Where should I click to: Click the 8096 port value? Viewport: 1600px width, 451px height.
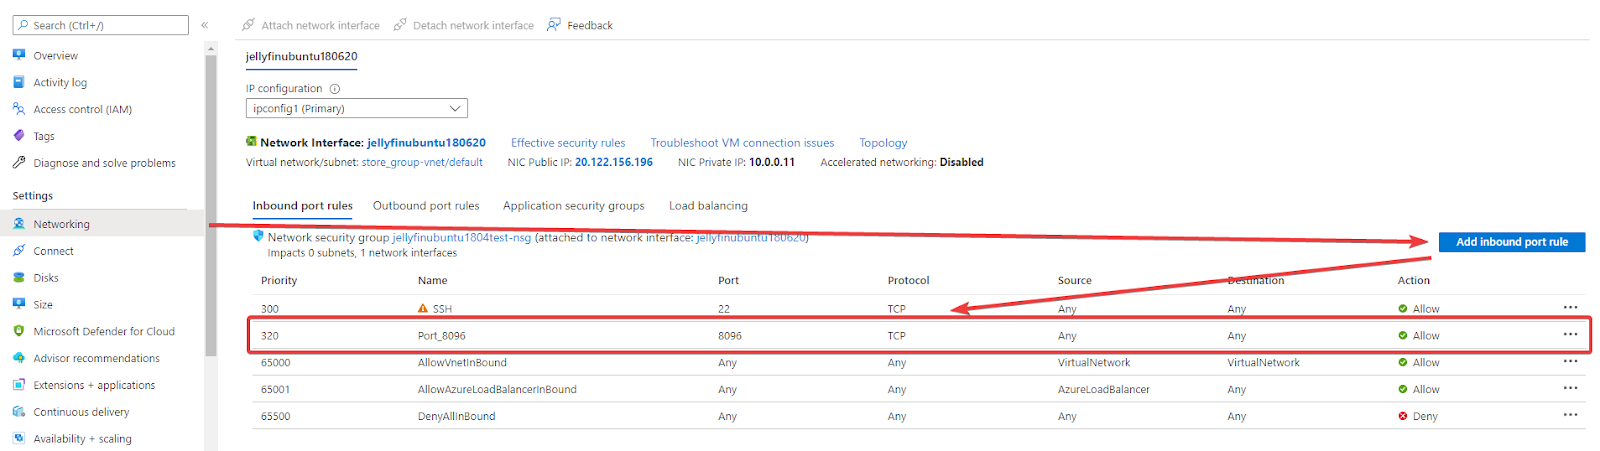[729, 336]
